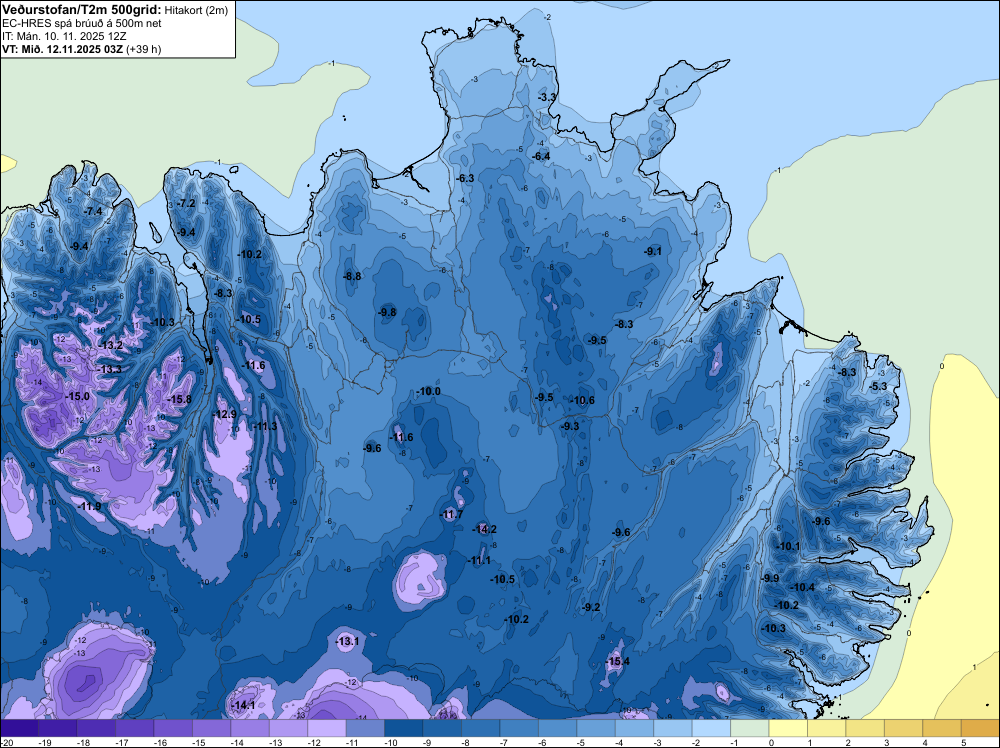Image resolution: width=1000 pixels, height=748 pixels.
Task: Click the -14.2 temperature value
Action: 484,529
